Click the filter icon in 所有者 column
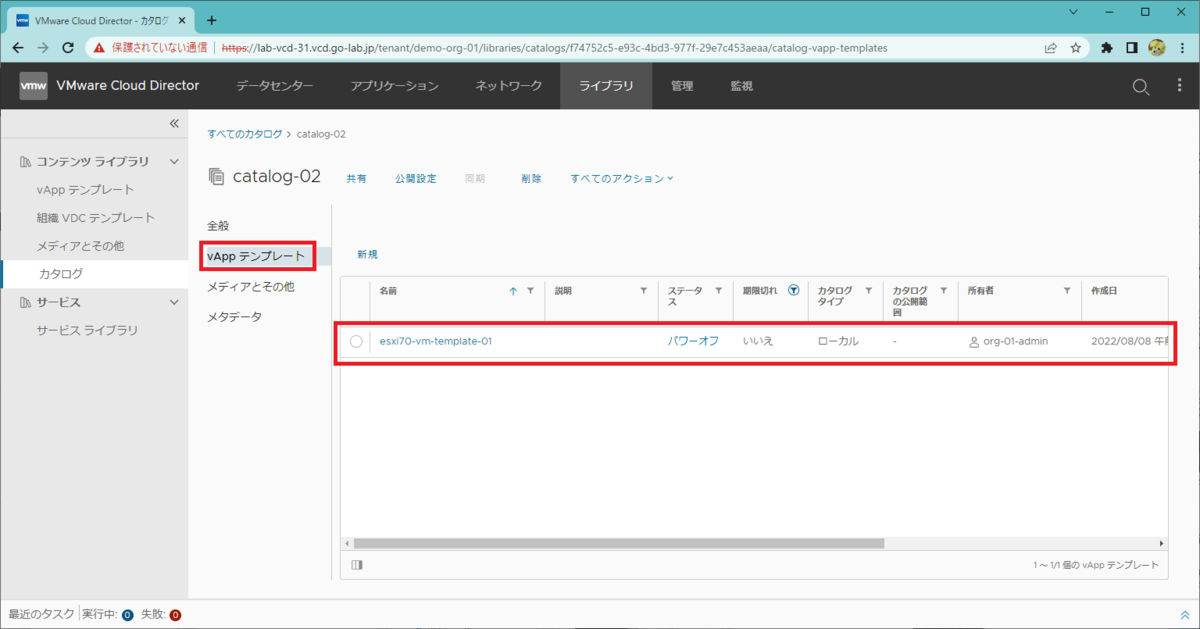Screen dimensions: 1200x629 (1066, 290)
